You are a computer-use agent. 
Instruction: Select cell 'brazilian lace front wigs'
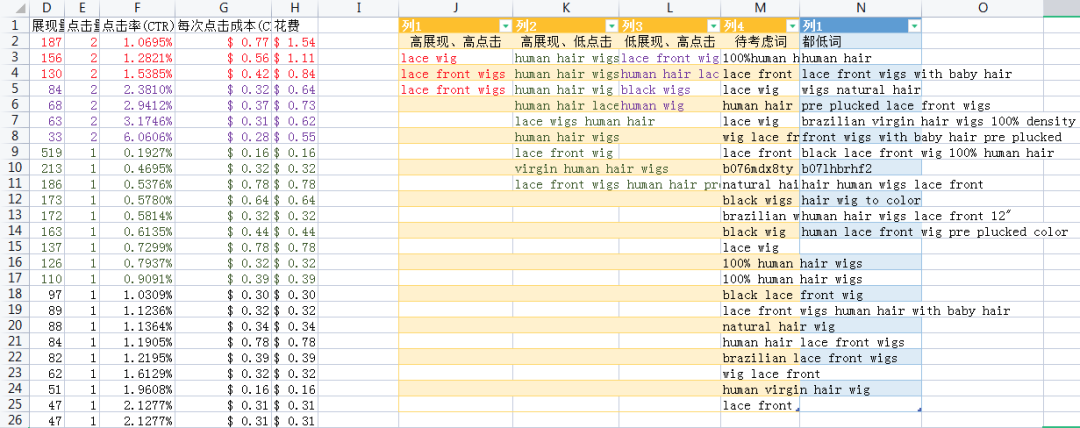760,358
